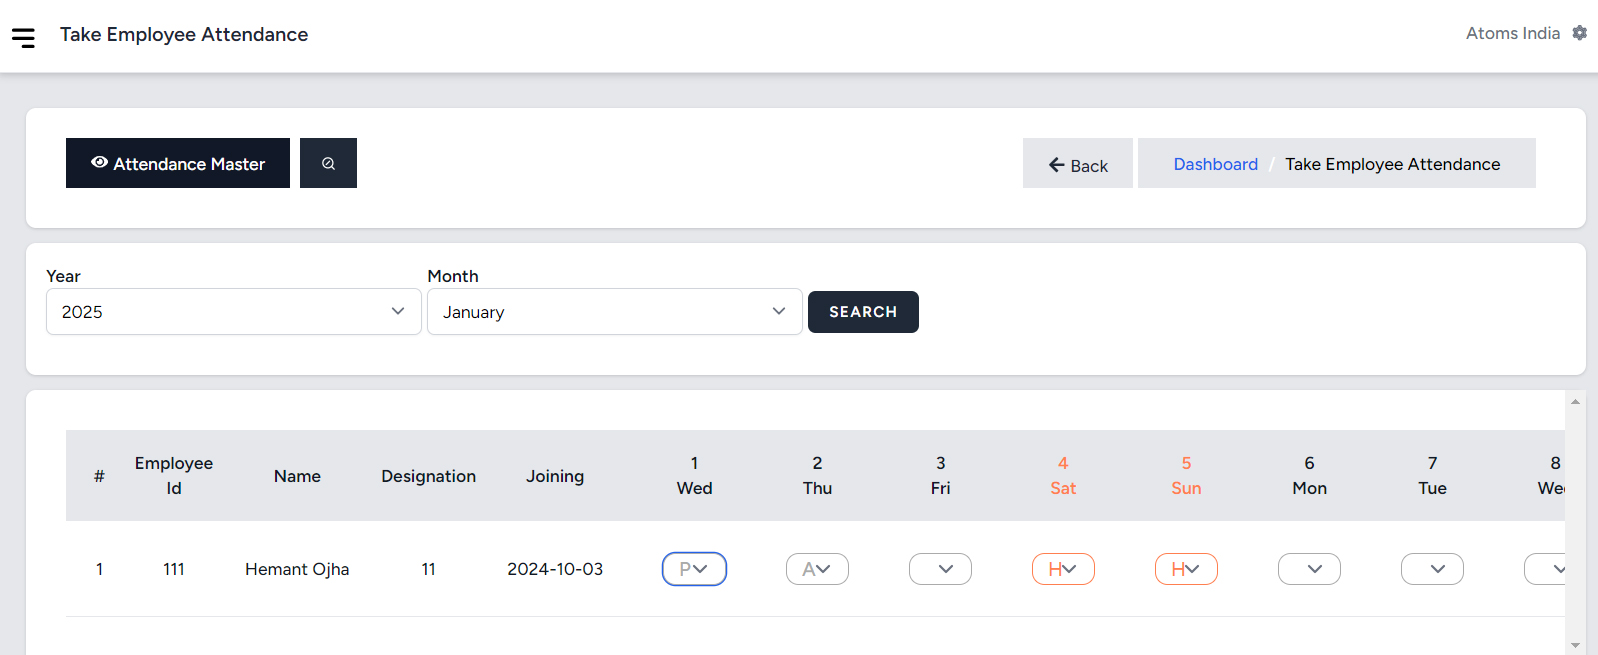Set attendance for Friday 3

(x=940, y=569)
